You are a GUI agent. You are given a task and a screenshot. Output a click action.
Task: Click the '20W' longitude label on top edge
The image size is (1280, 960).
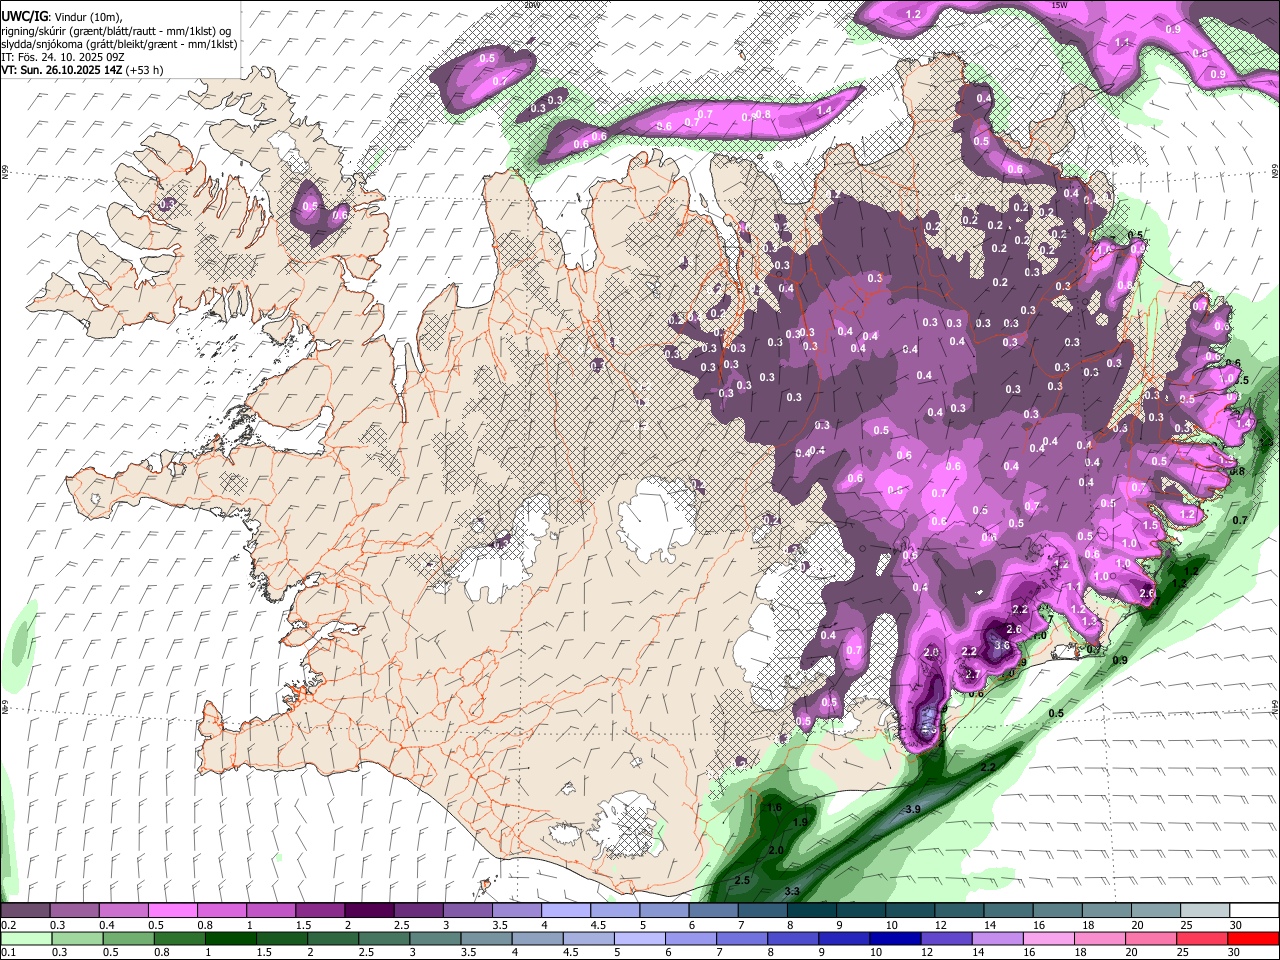[531, 5]
